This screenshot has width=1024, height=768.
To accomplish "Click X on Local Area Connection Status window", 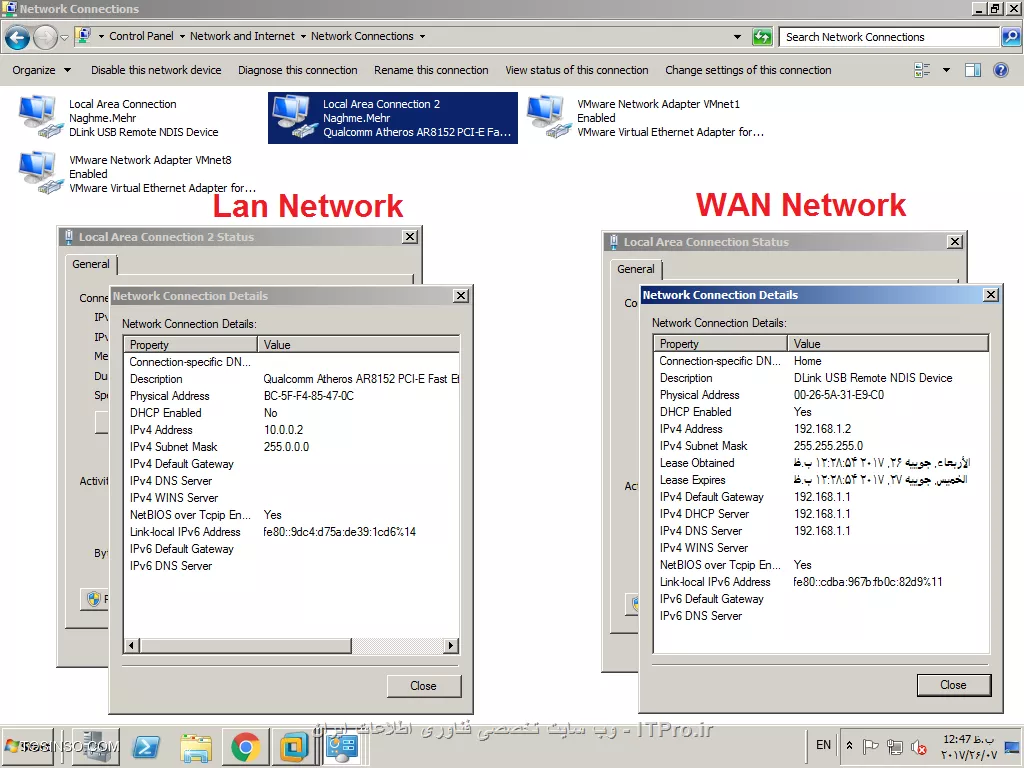I will click(x=955, y=242).
